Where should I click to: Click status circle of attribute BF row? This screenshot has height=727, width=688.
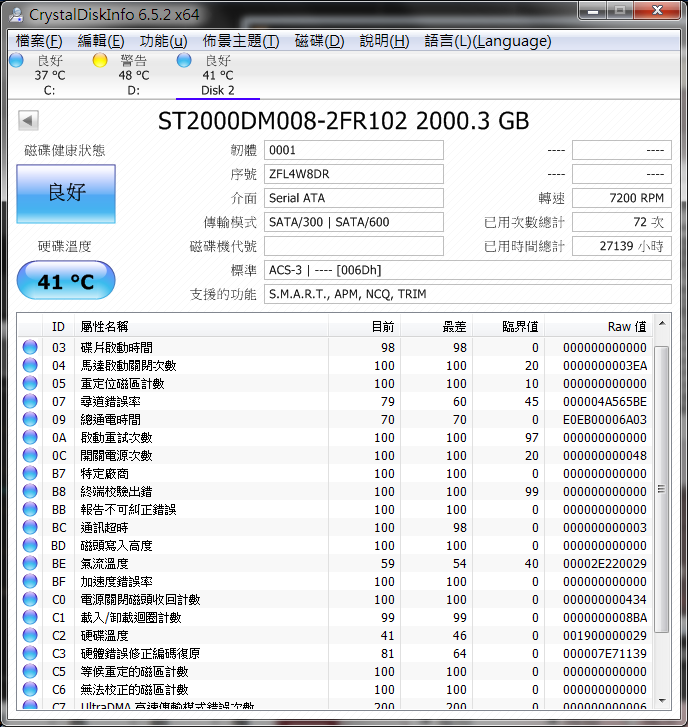pos(30,581)
